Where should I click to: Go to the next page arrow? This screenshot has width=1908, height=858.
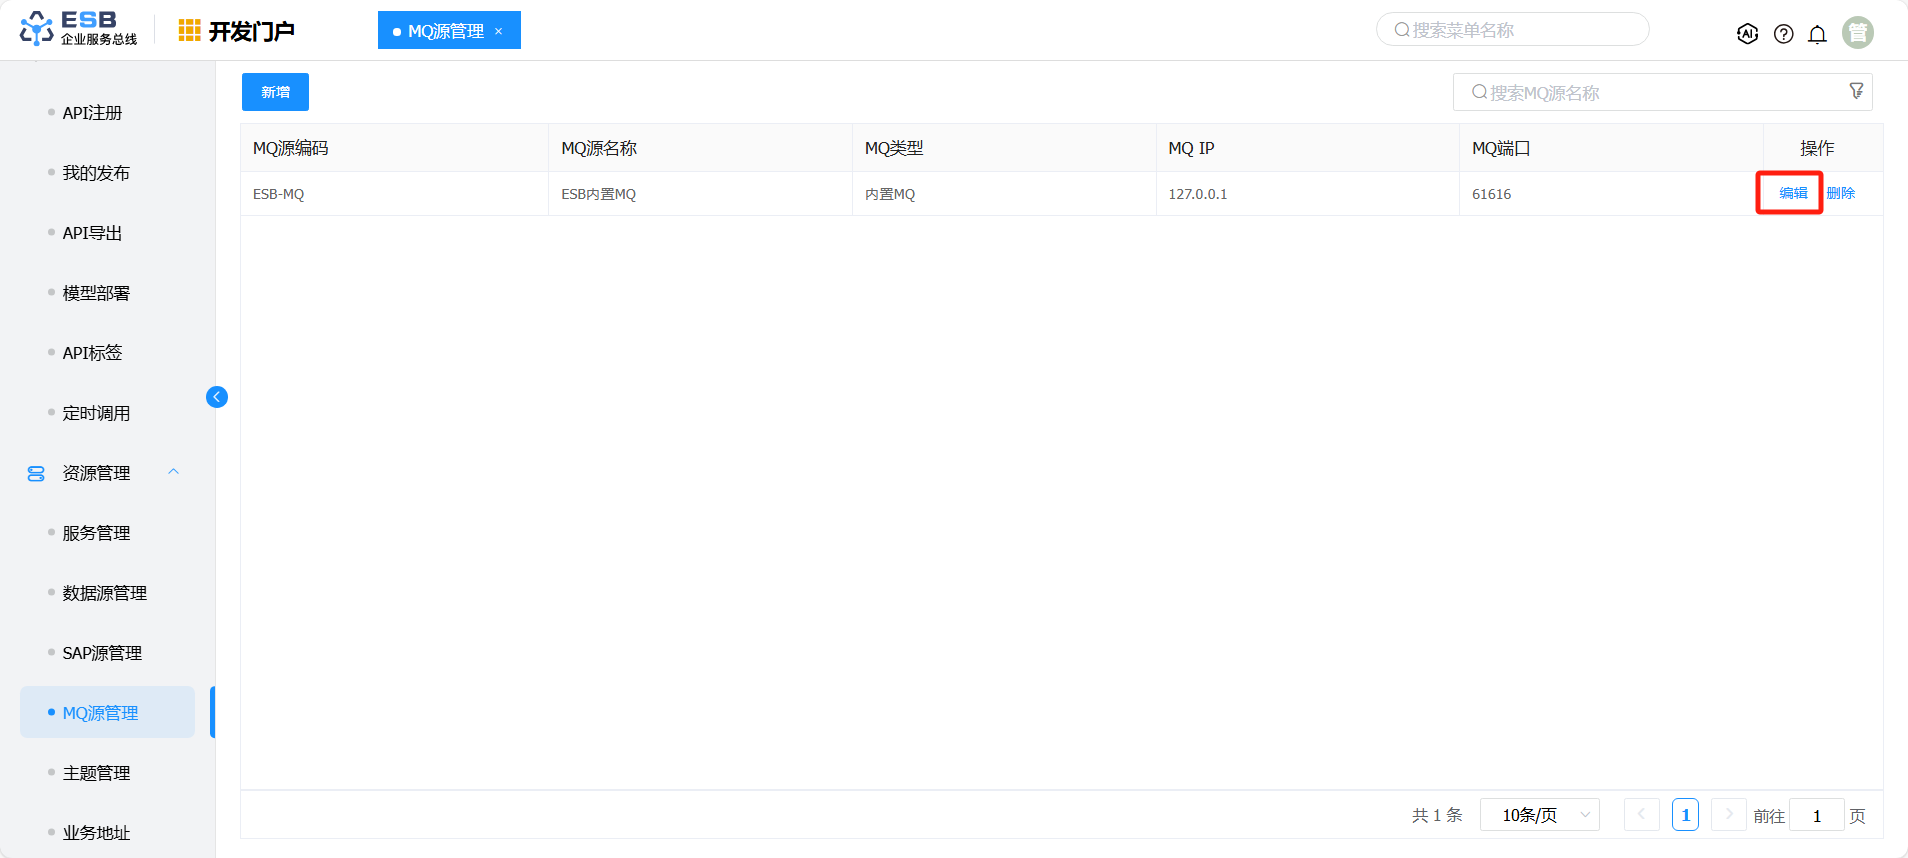[x=1728, y=815]
